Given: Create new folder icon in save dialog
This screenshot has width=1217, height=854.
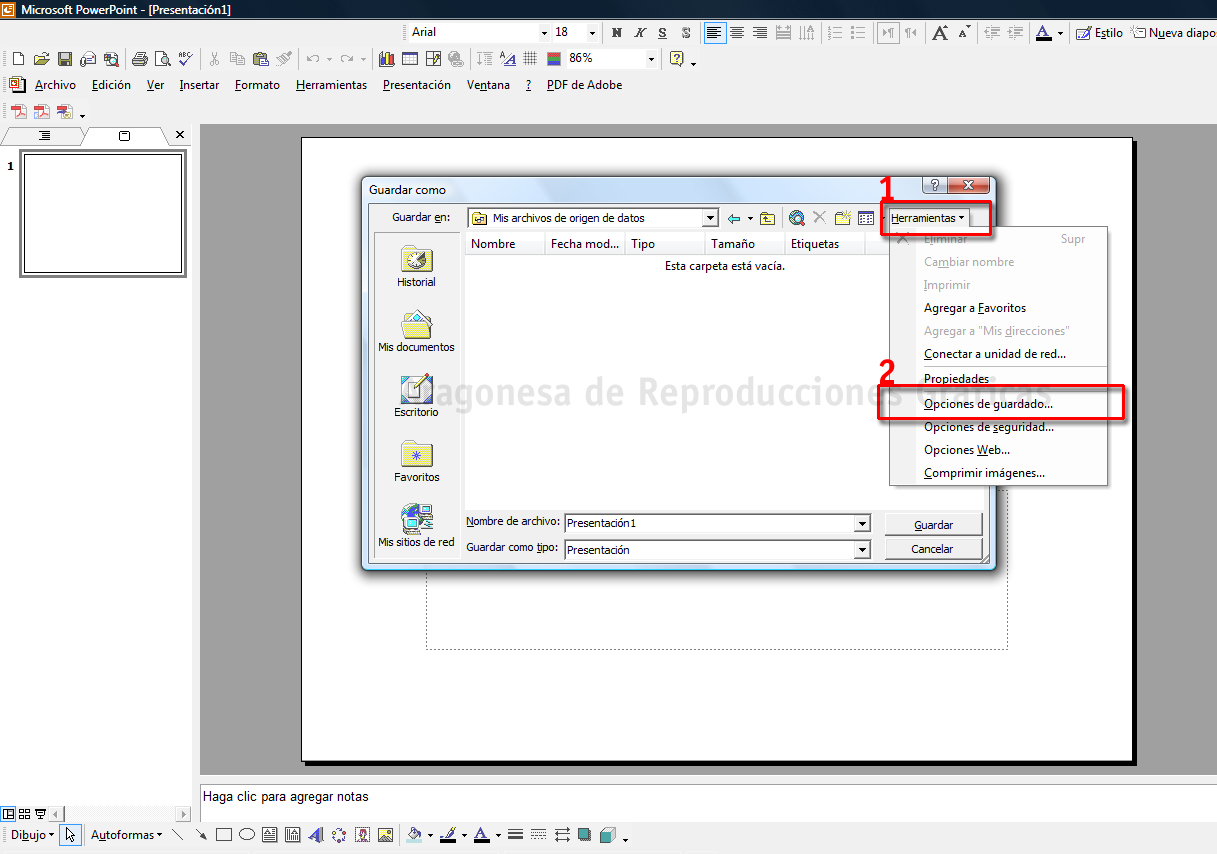Looking at the screenshot, I should pyautogui.click(x=843, y=218).
